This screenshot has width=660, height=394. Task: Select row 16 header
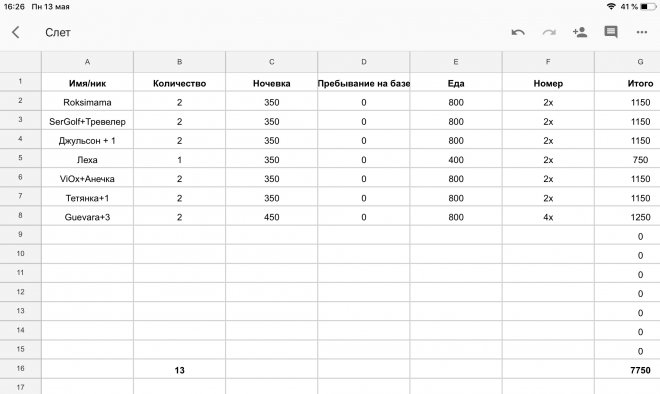(x=20, y=368)
